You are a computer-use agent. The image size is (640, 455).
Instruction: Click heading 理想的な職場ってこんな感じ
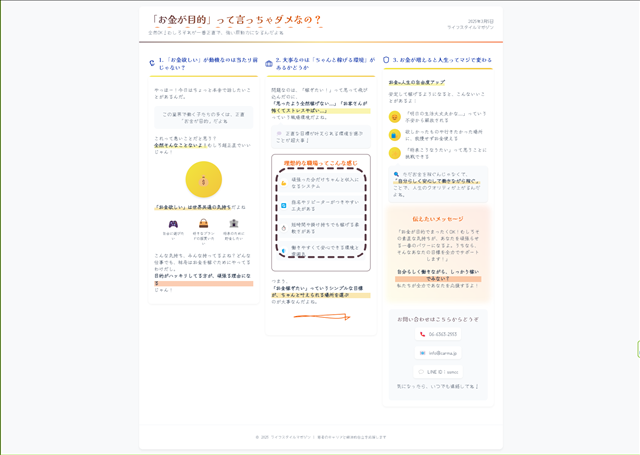point(321,163)
